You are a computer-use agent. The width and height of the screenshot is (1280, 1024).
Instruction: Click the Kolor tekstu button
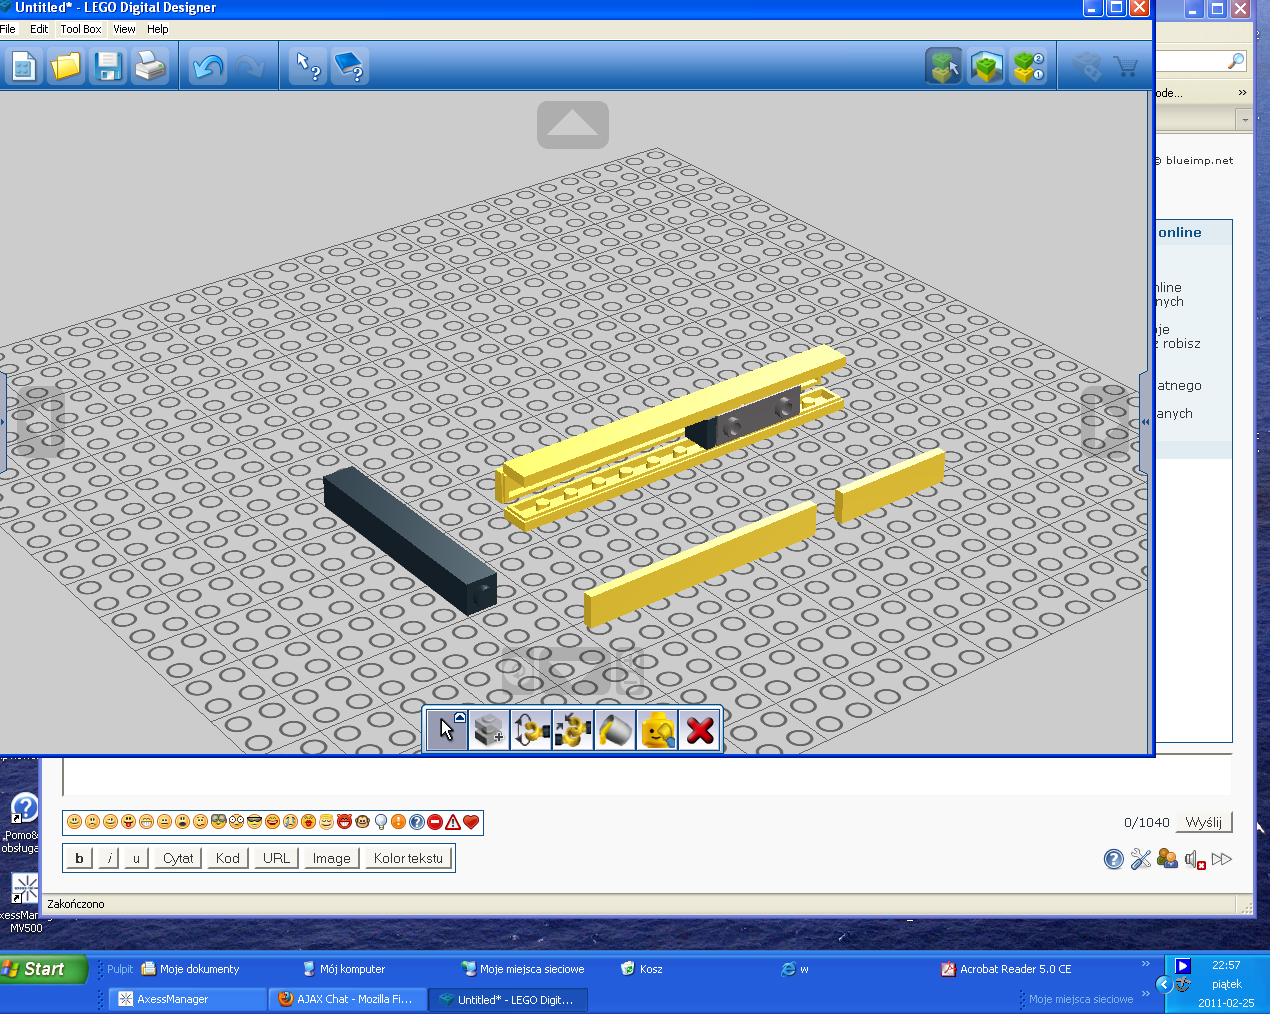coord(408,858)
